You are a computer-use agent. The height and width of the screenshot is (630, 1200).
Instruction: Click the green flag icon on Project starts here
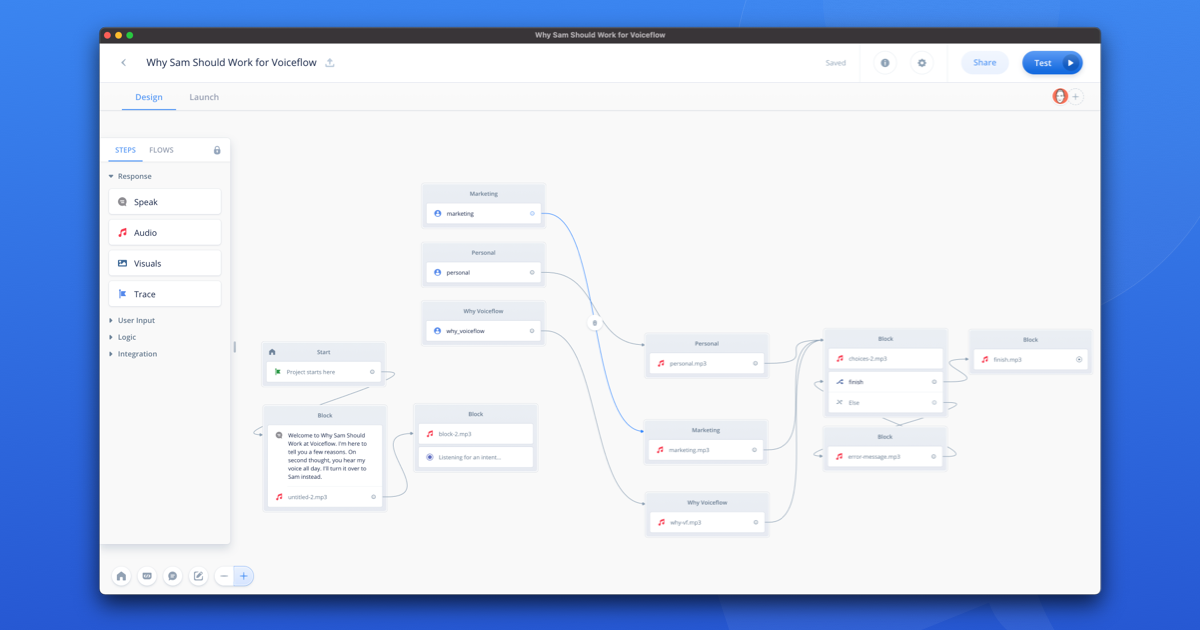[278, 372]
